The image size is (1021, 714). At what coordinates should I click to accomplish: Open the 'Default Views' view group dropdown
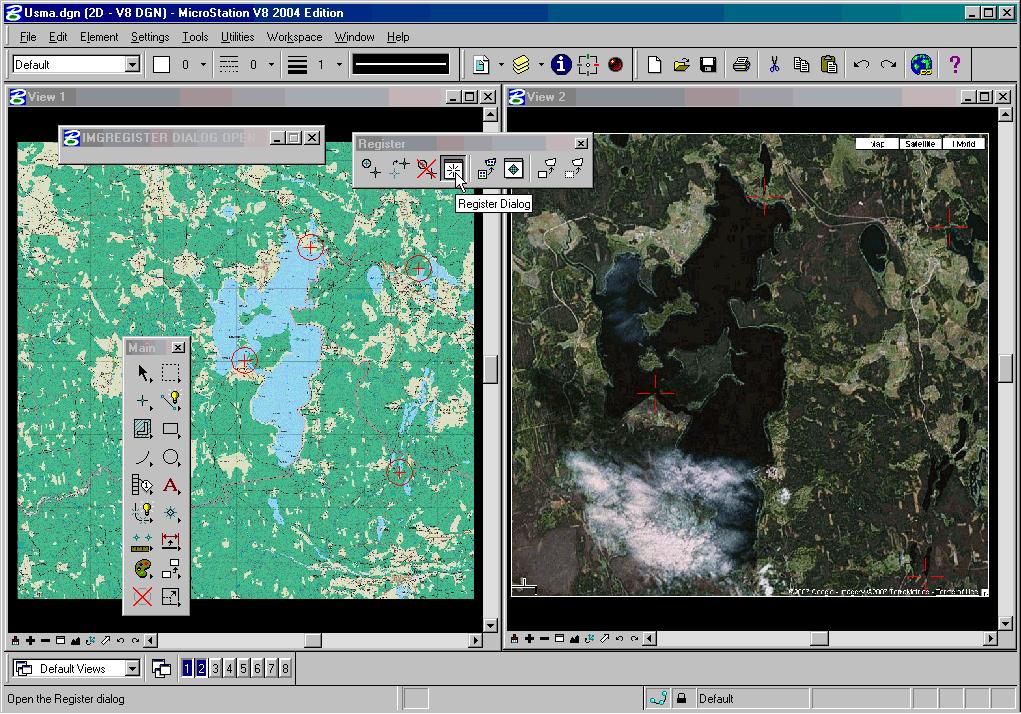pyautogui.click(x=132, y=668)
